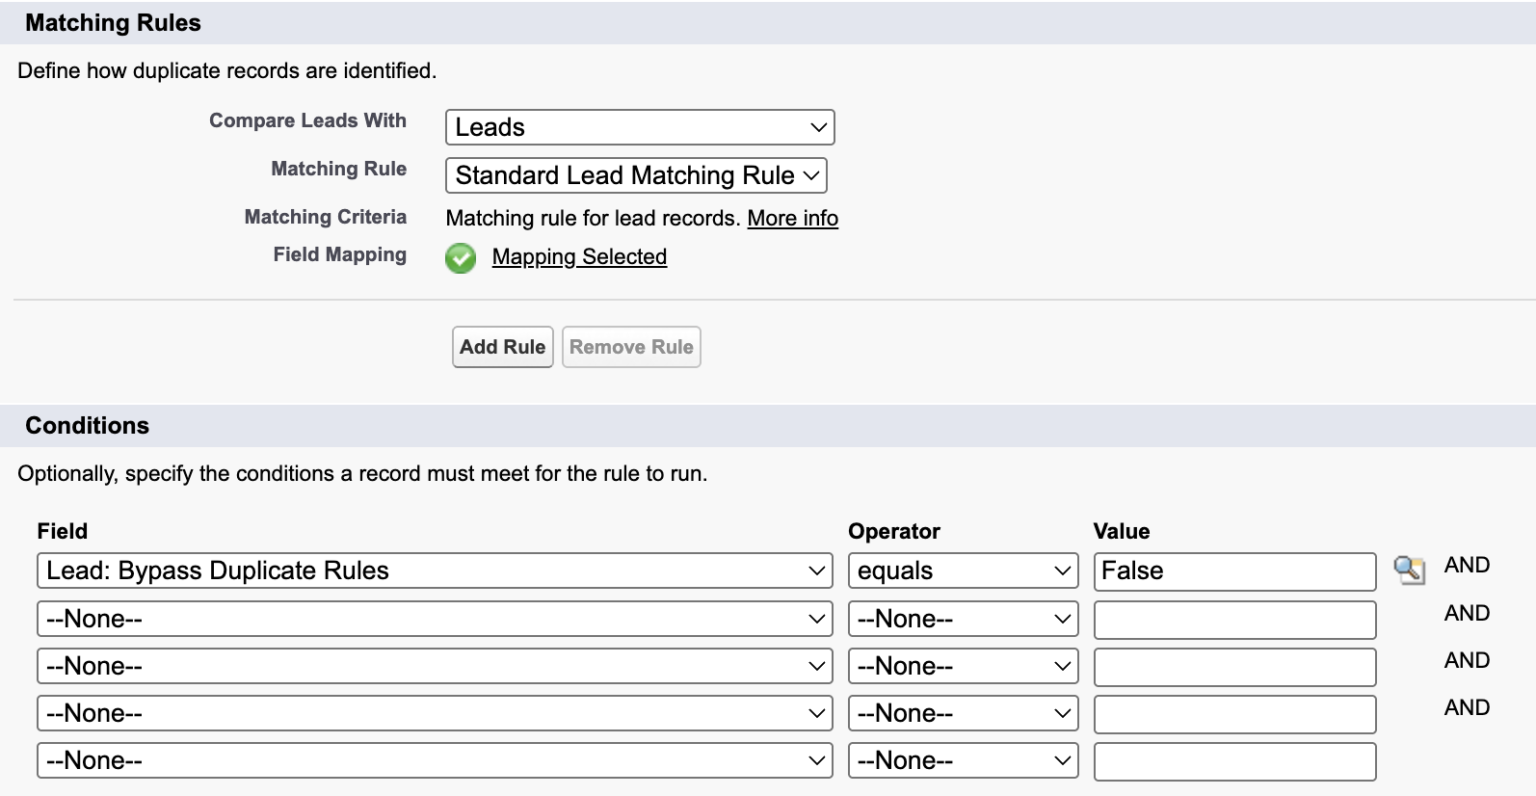Click the empty Value field in second row
1536x796 pixels.
point(1234,618)
